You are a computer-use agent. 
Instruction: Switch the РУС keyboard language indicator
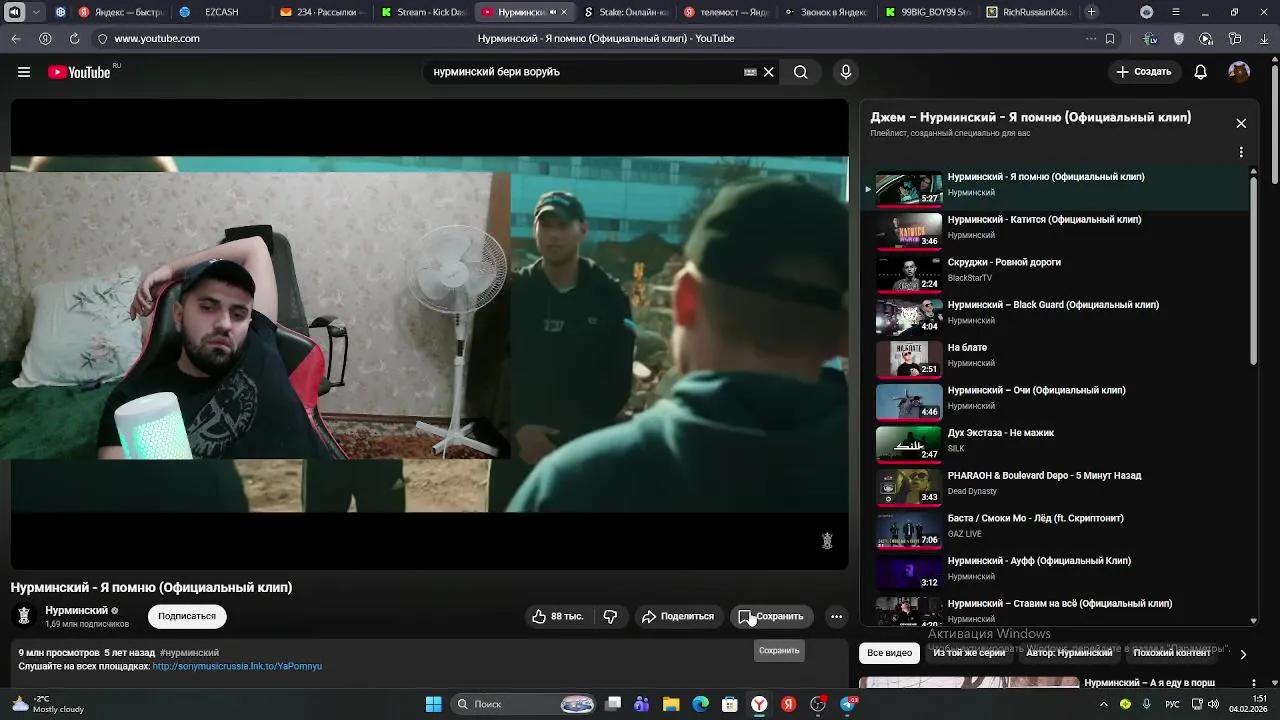(x=1172, y=704)
